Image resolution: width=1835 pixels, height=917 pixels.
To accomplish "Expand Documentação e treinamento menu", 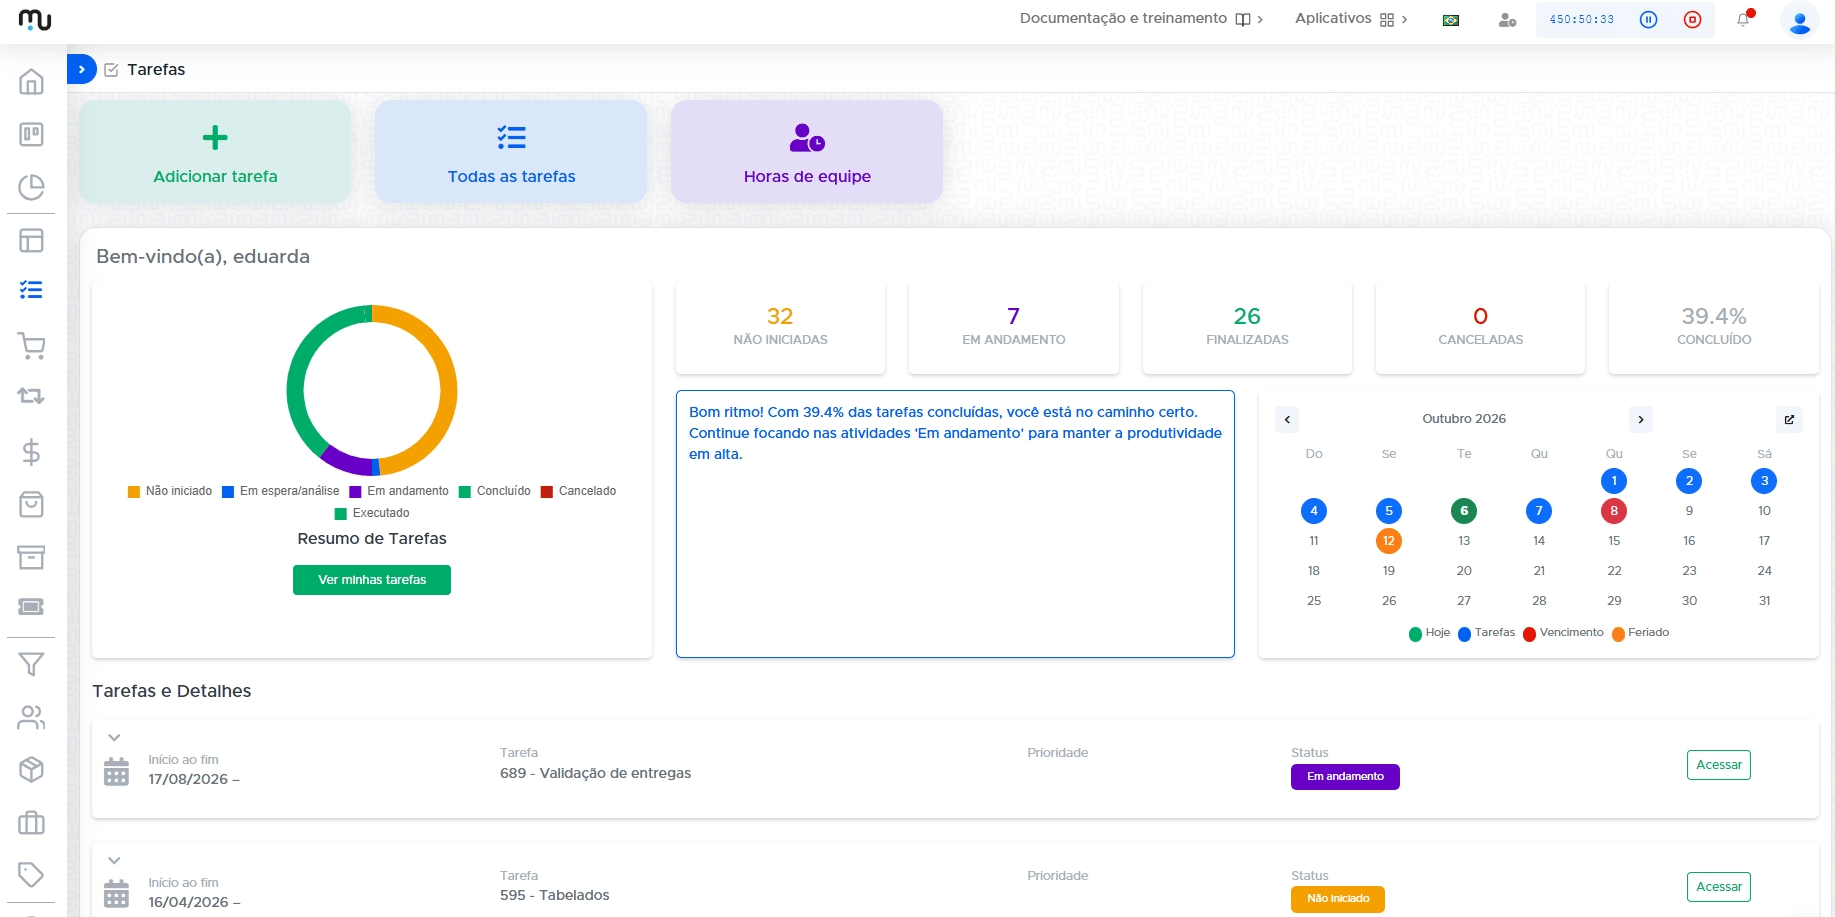I will coord(1141,19).
